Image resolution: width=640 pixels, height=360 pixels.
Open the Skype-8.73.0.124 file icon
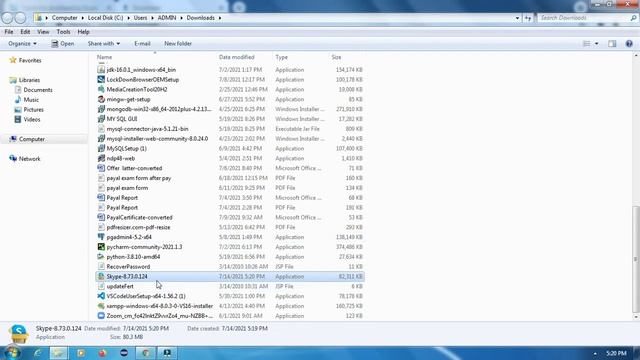point(101,276)
